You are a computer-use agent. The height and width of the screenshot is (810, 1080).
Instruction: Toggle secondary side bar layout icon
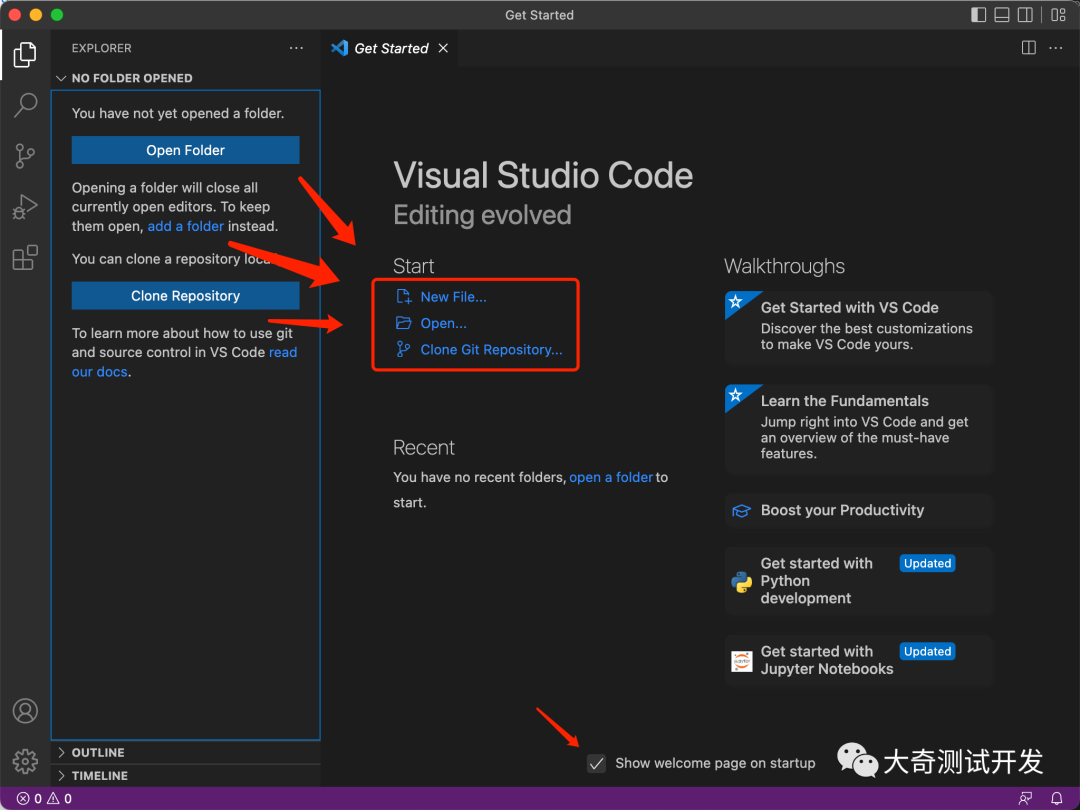1026,14
